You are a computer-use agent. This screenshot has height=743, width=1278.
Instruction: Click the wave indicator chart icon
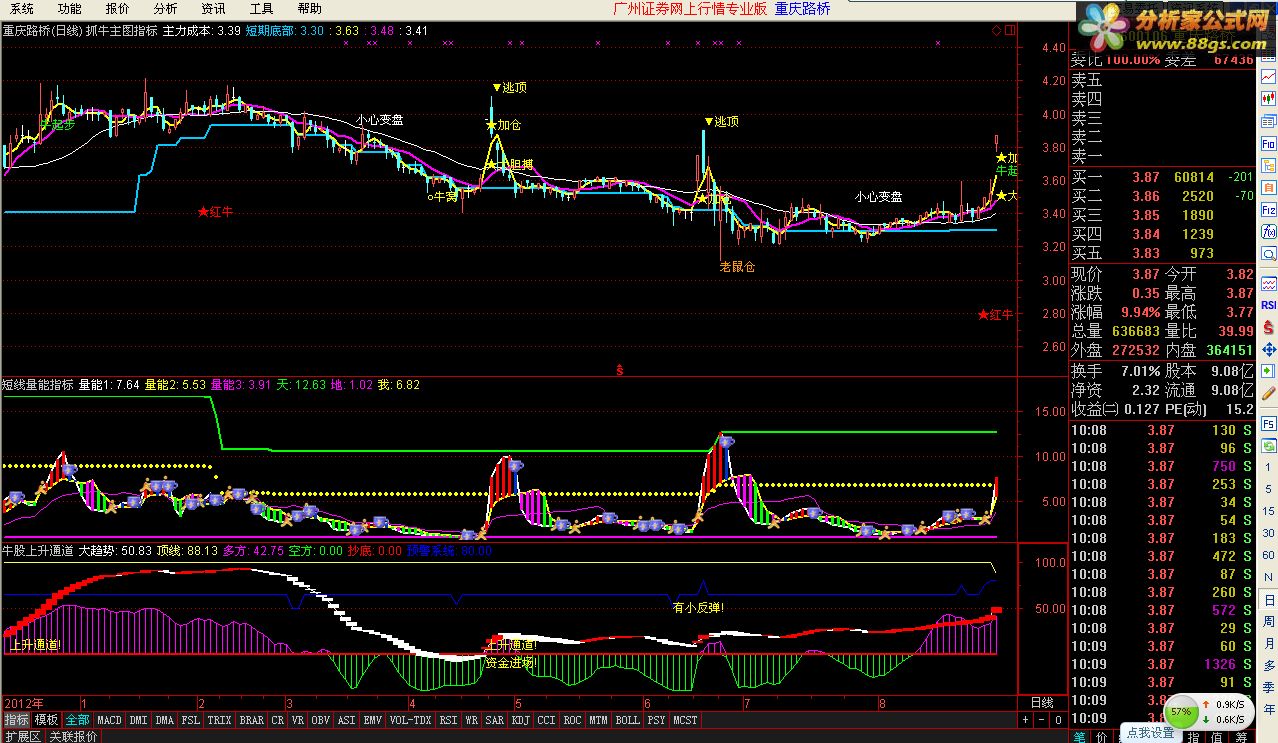click(1268, 284)
